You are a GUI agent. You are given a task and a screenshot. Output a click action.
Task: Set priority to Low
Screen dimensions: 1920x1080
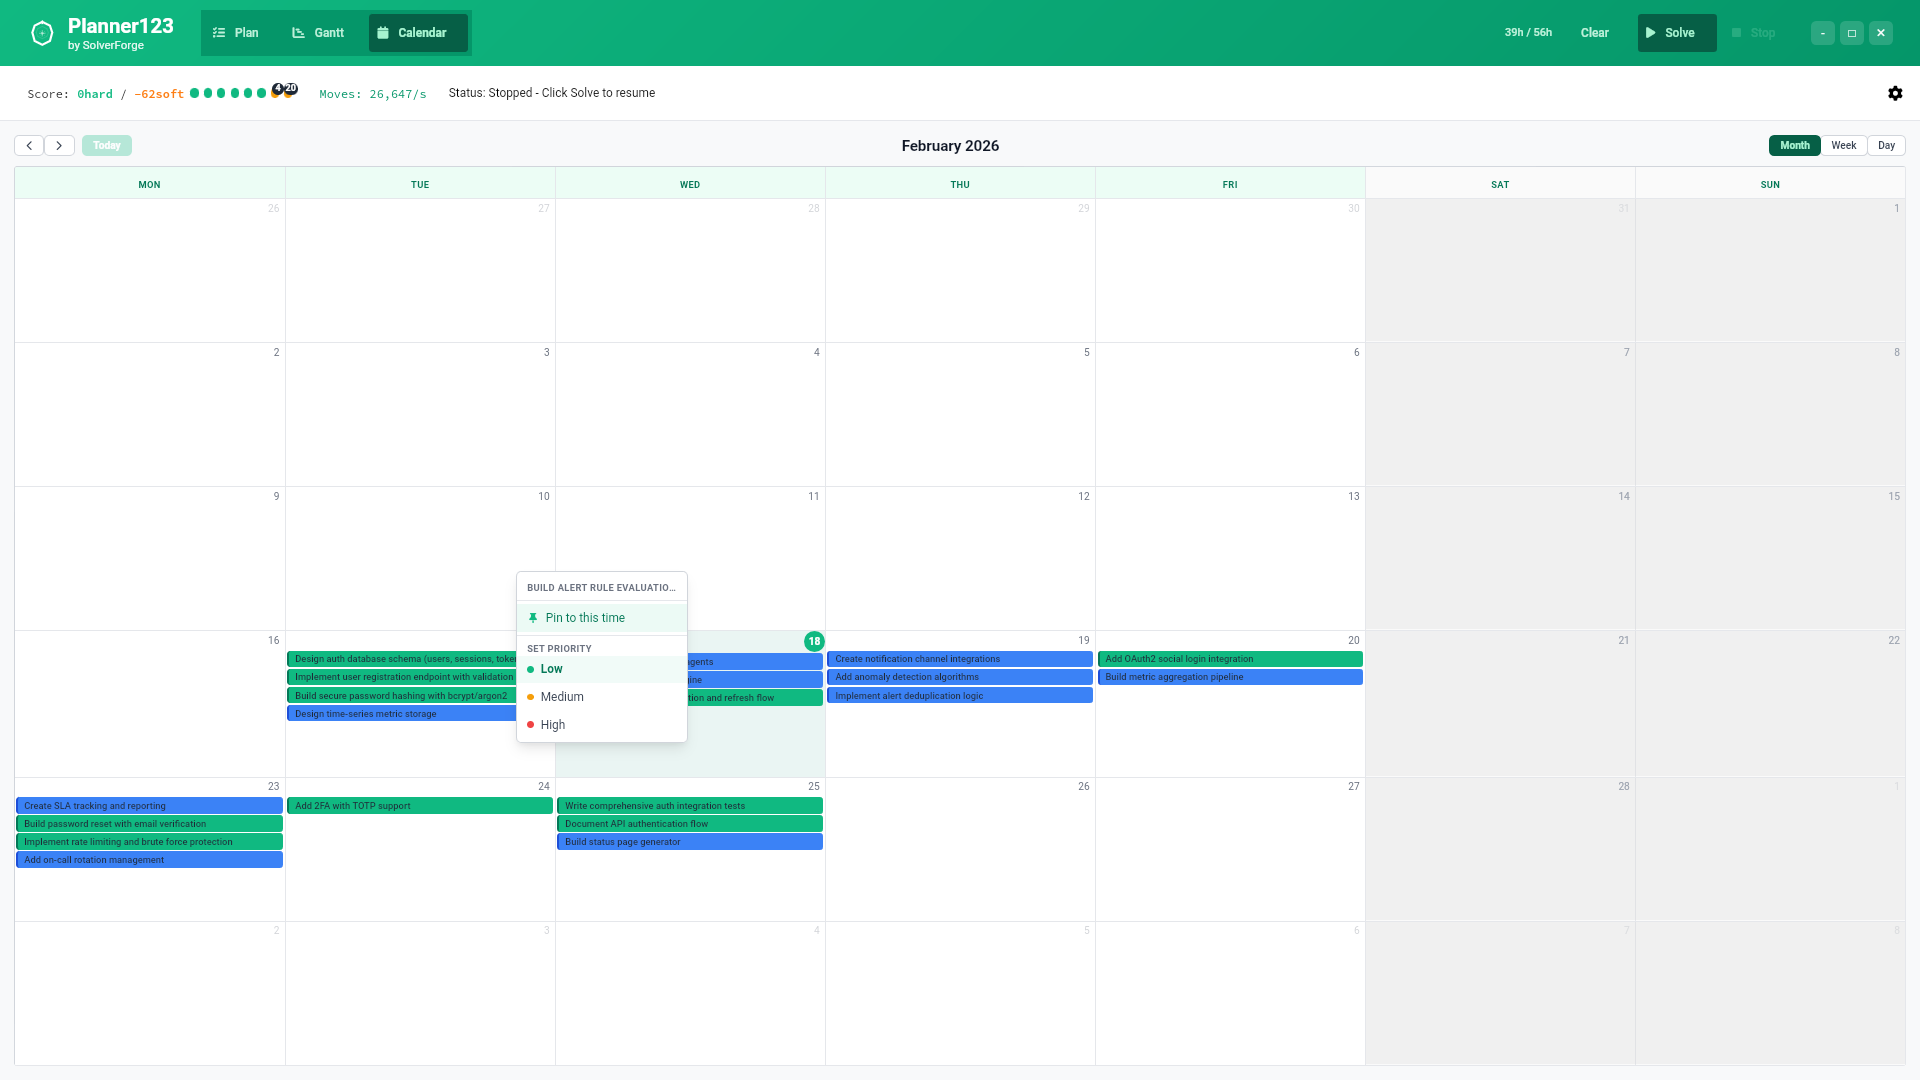[x=551, y=669]
